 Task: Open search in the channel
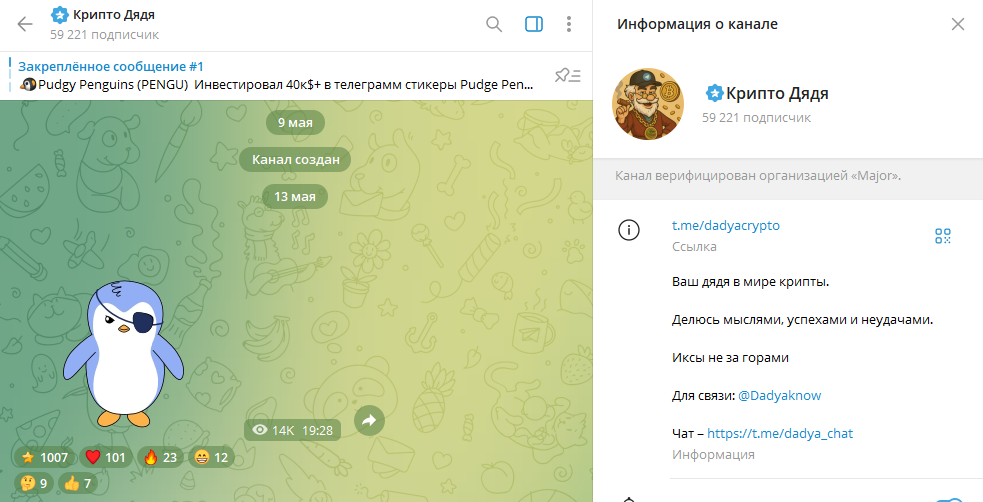coord(494,24)
